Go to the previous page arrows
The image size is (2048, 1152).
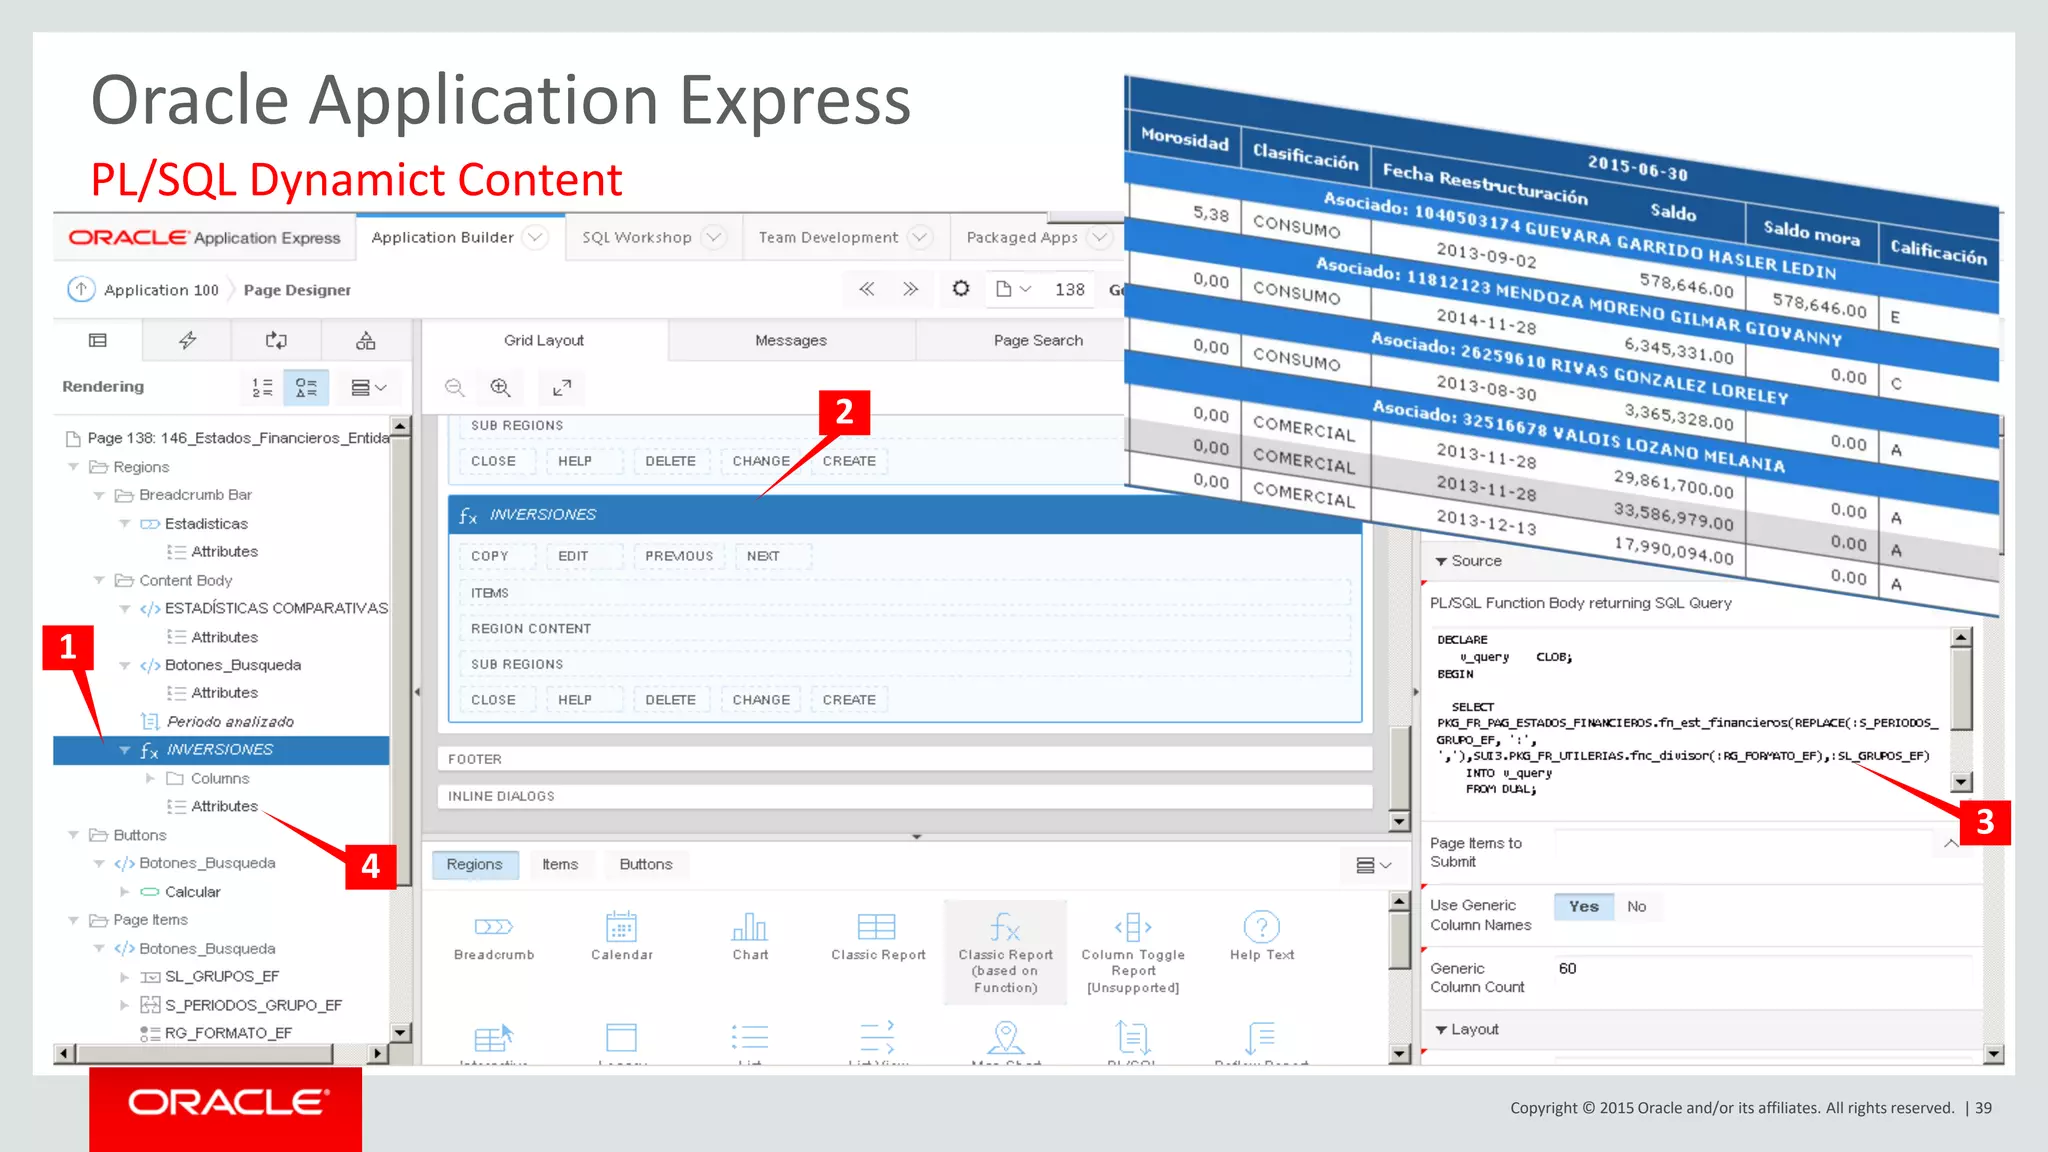coord(867,289)
